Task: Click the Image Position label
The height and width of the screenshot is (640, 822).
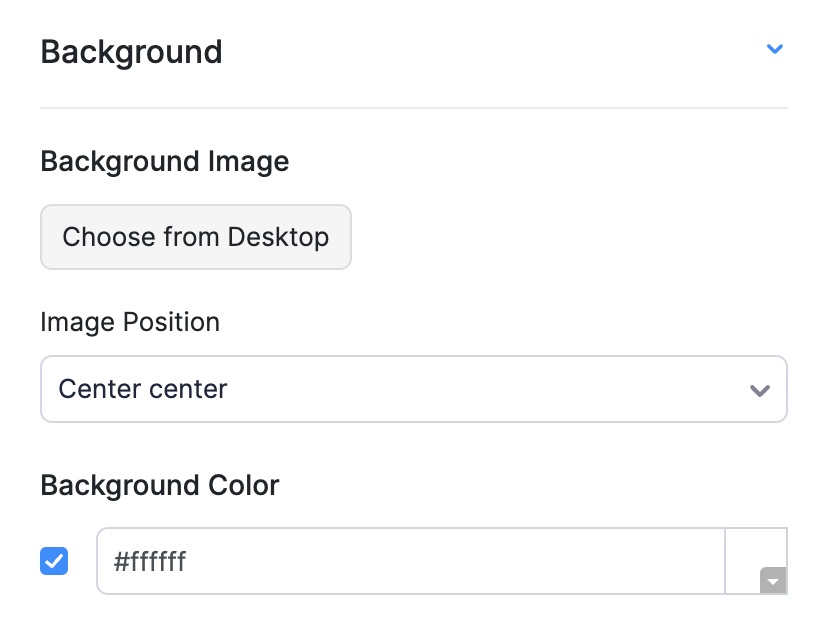Action: tap(130, 322)
